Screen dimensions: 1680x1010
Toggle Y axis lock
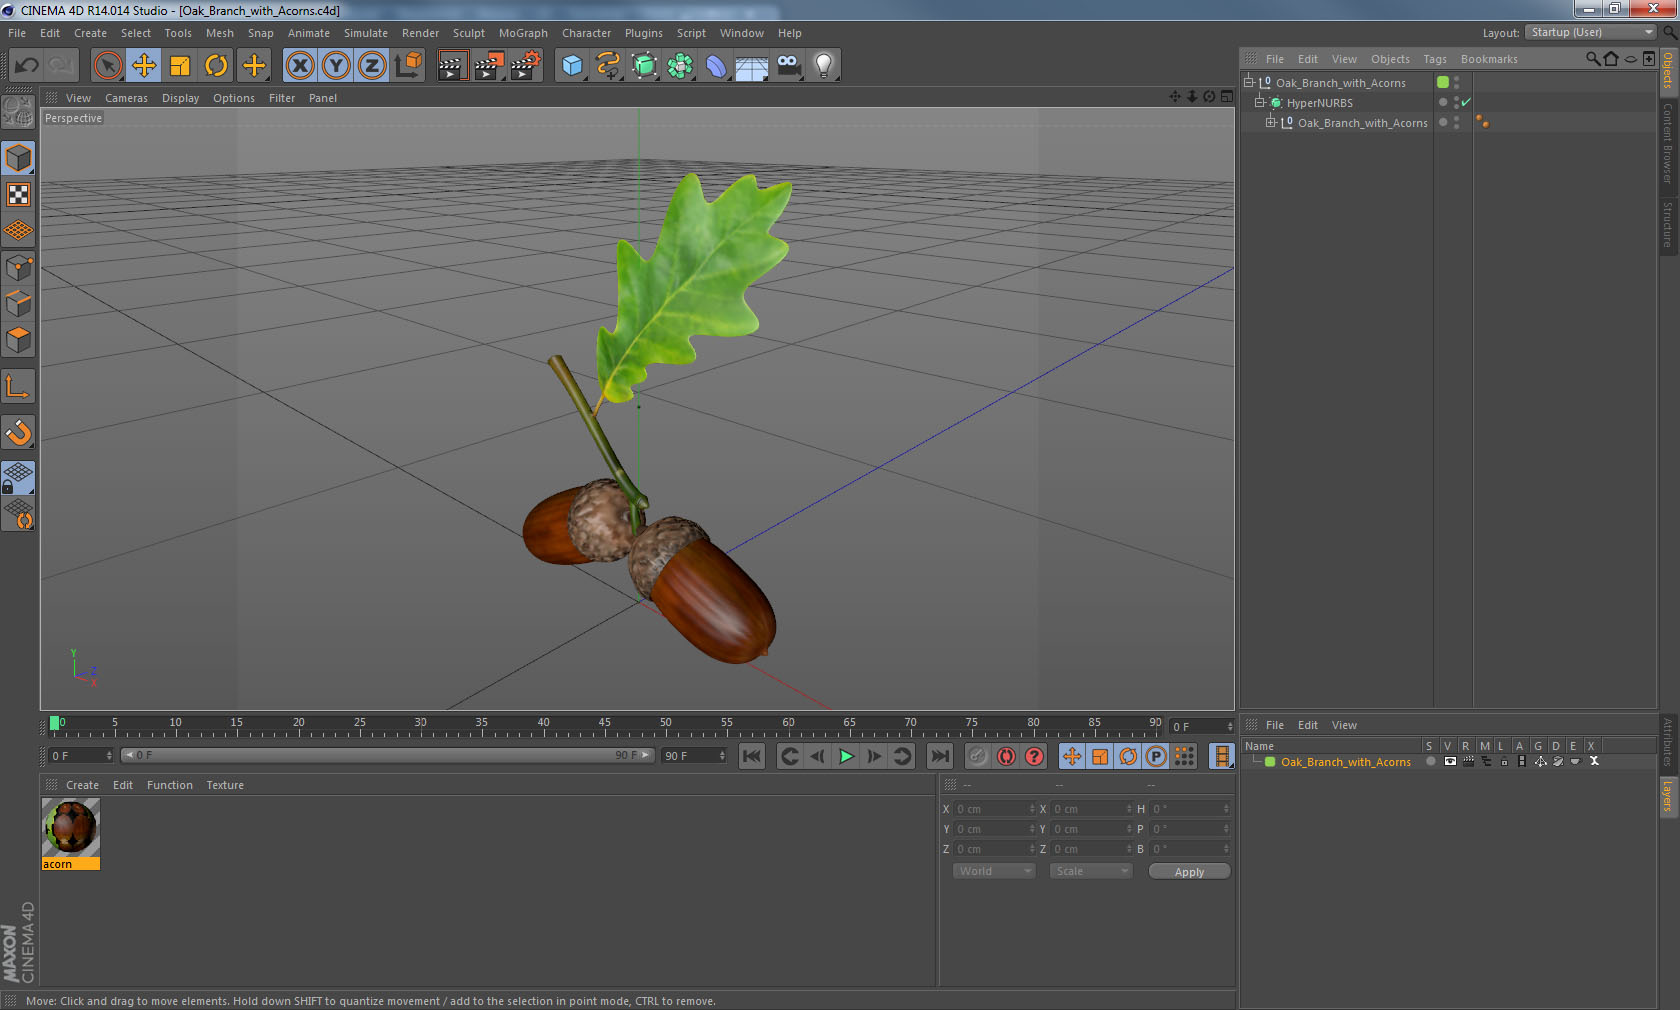point(336,66)
